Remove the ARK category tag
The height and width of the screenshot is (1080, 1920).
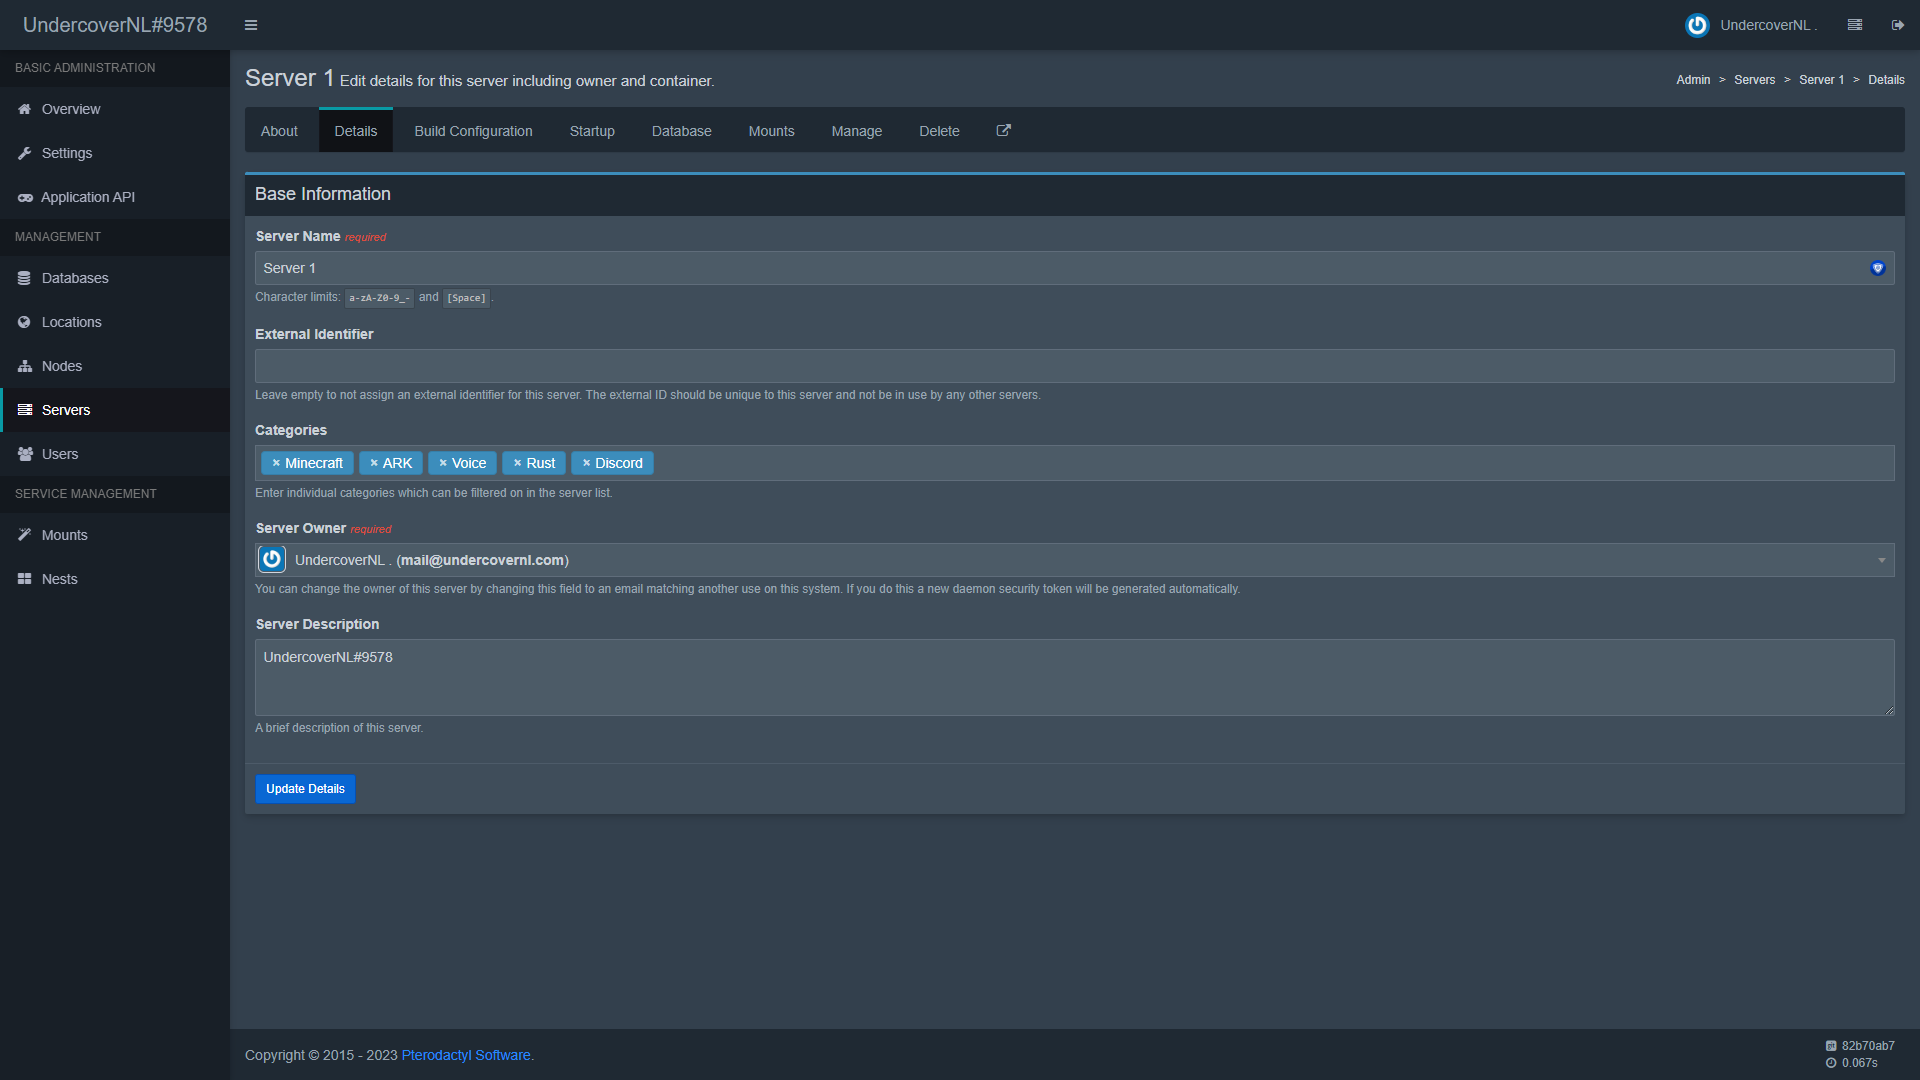click(x=374, y=463)
